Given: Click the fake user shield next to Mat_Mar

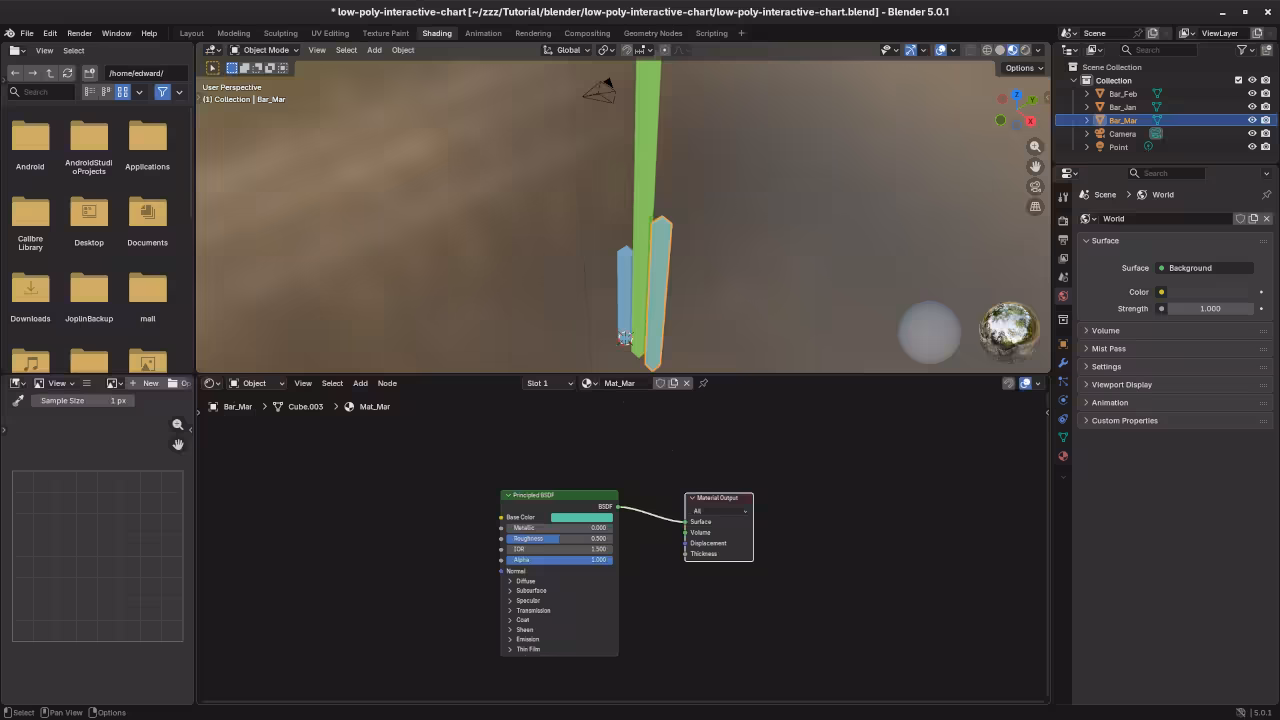Looking at the screenshot, I should 661,383.
